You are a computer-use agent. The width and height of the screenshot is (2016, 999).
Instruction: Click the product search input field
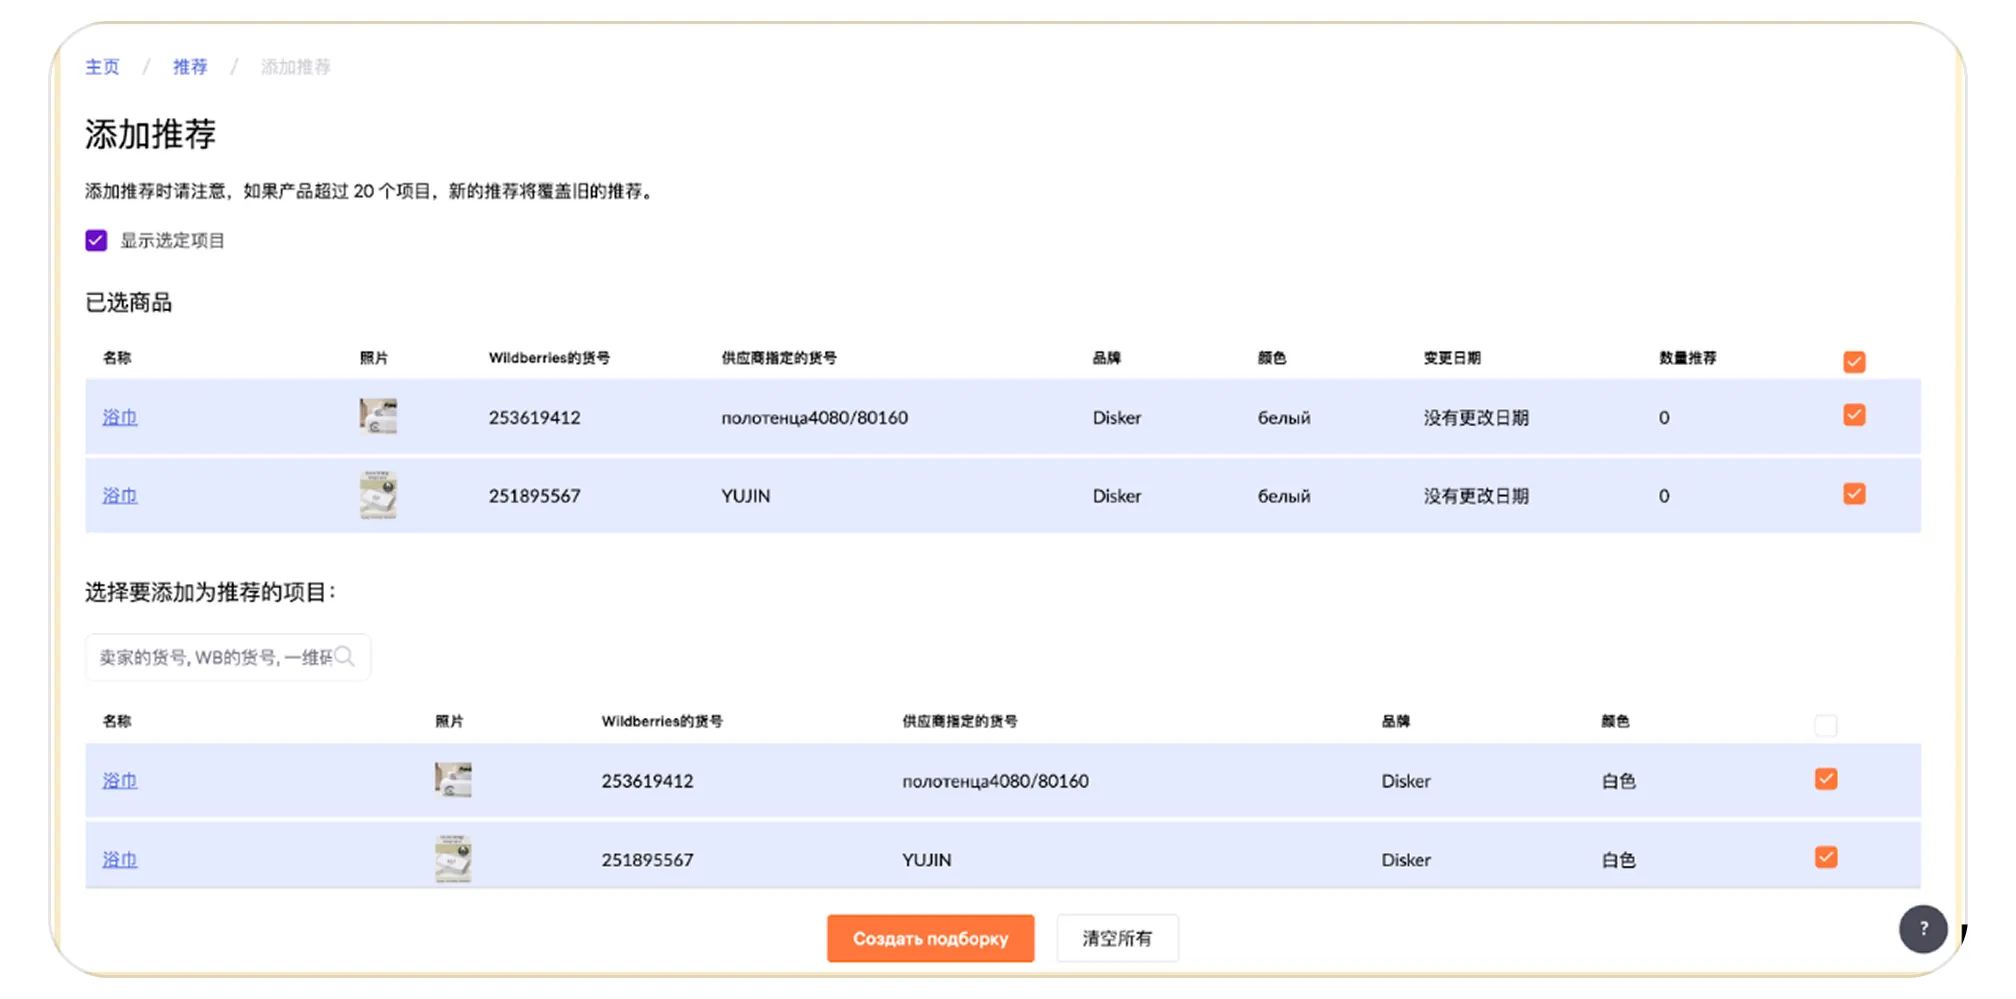(x=215, y=657)
